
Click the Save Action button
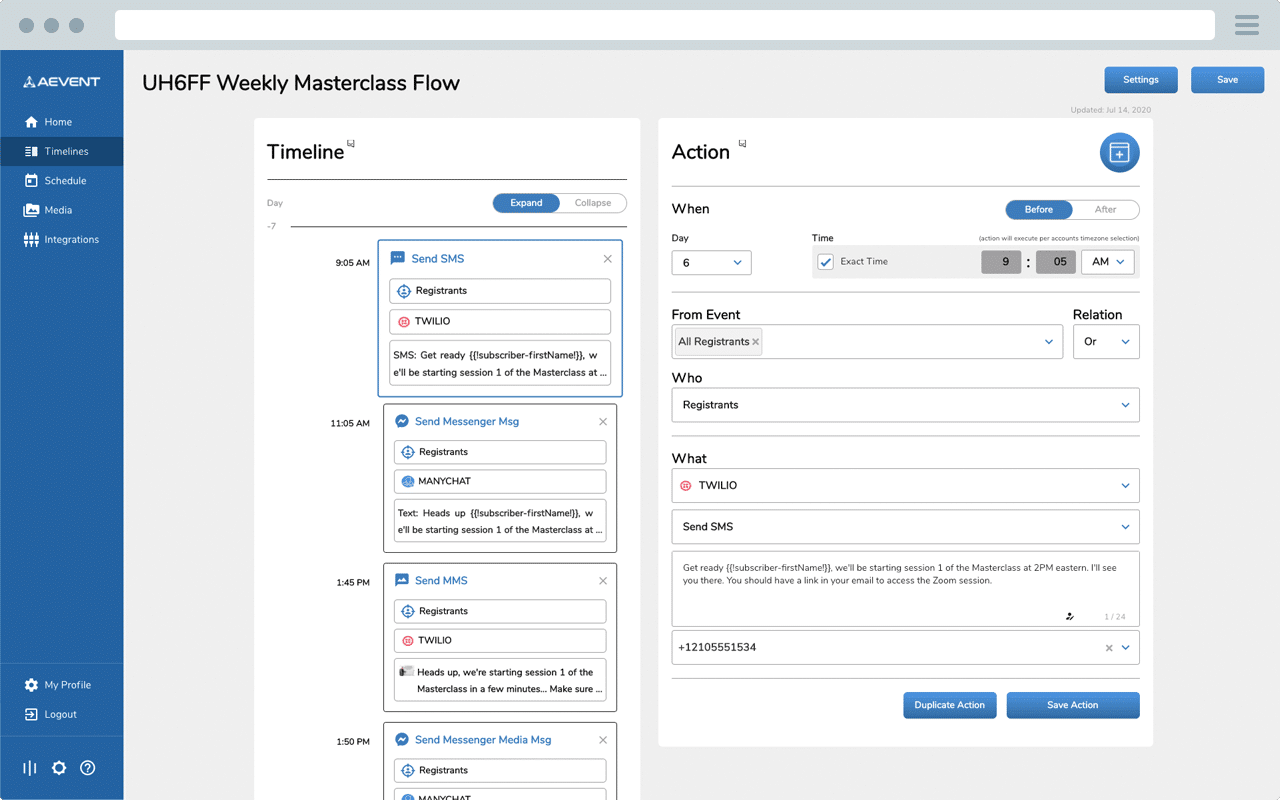click(x=1073, y=705)
